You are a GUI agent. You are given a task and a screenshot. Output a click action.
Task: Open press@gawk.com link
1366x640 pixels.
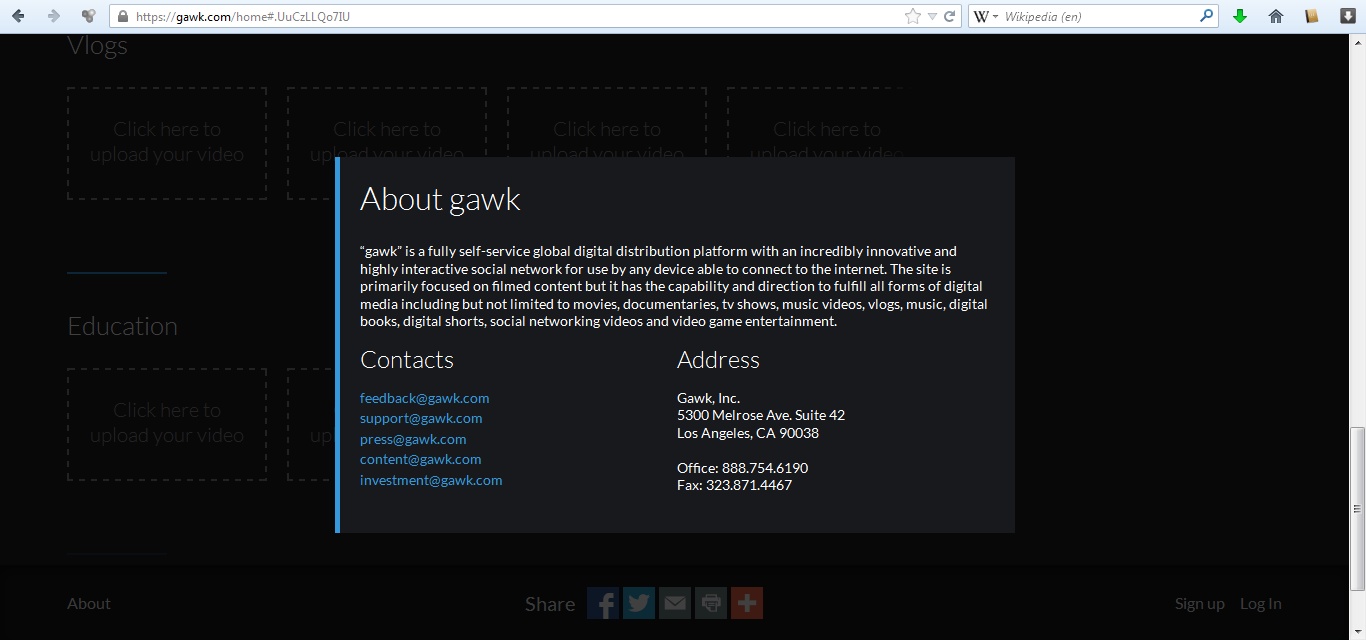tap(413, 439)
